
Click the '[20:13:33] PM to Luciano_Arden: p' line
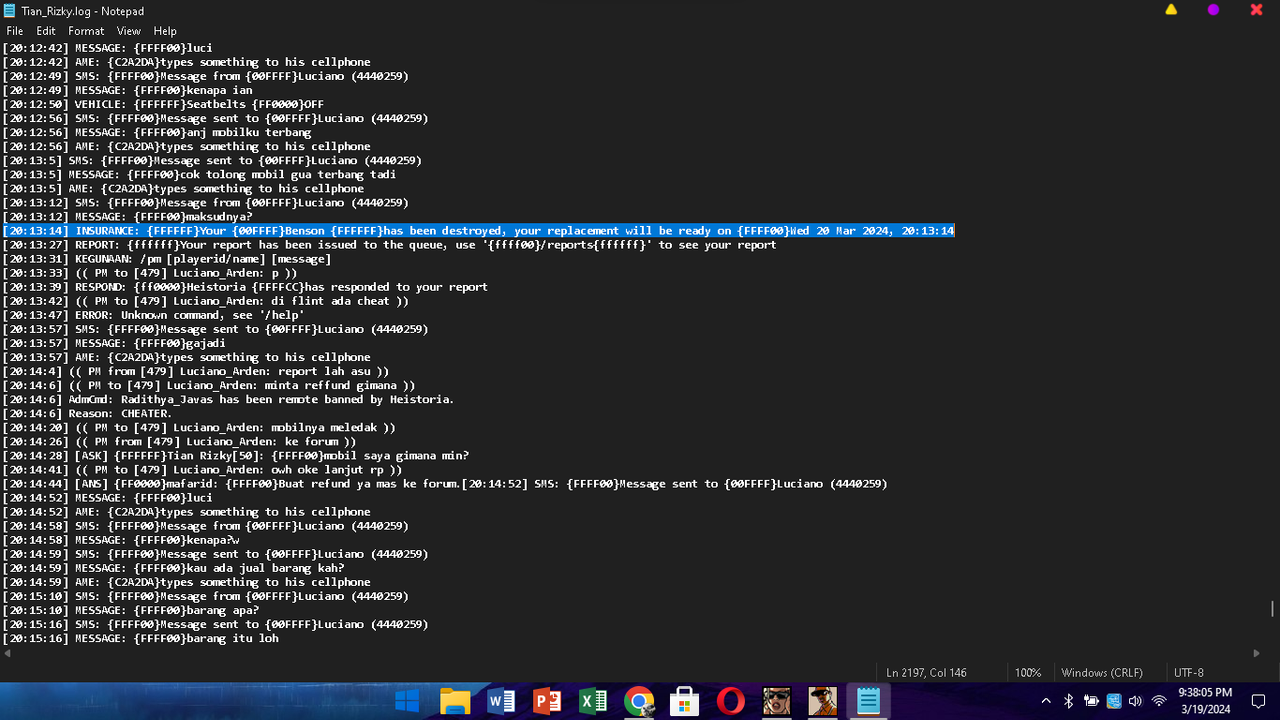pyautogui.click(x=150, y=273)
